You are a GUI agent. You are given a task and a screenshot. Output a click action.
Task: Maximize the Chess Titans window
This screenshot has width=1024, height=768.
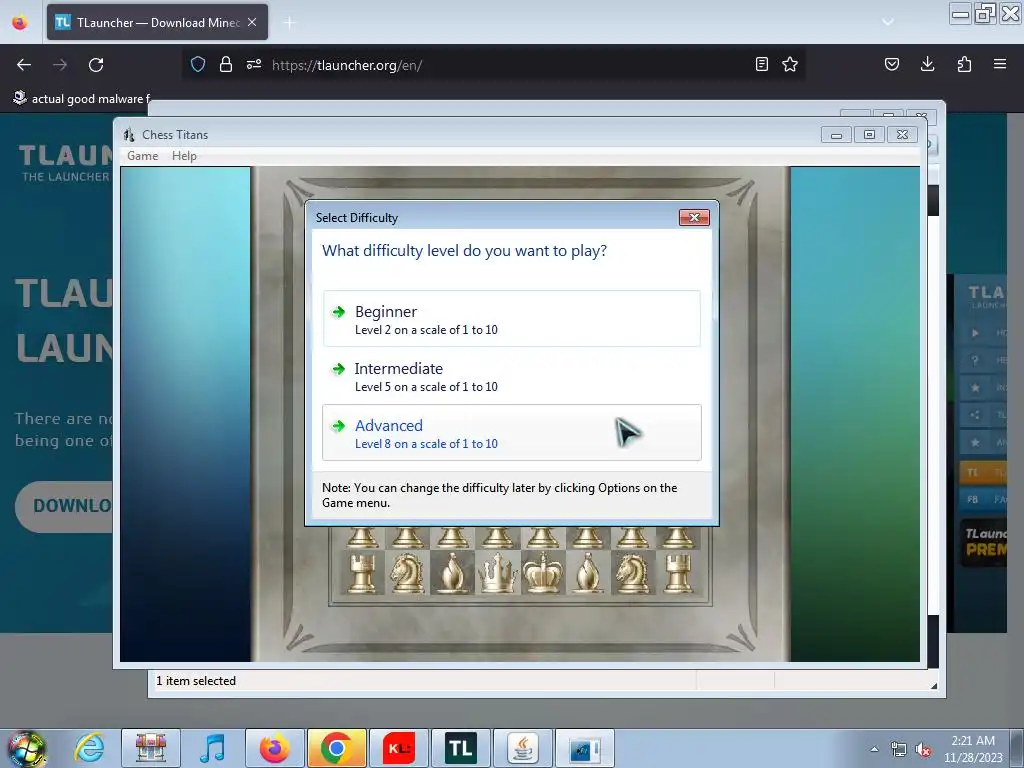[x=869, y=135]
